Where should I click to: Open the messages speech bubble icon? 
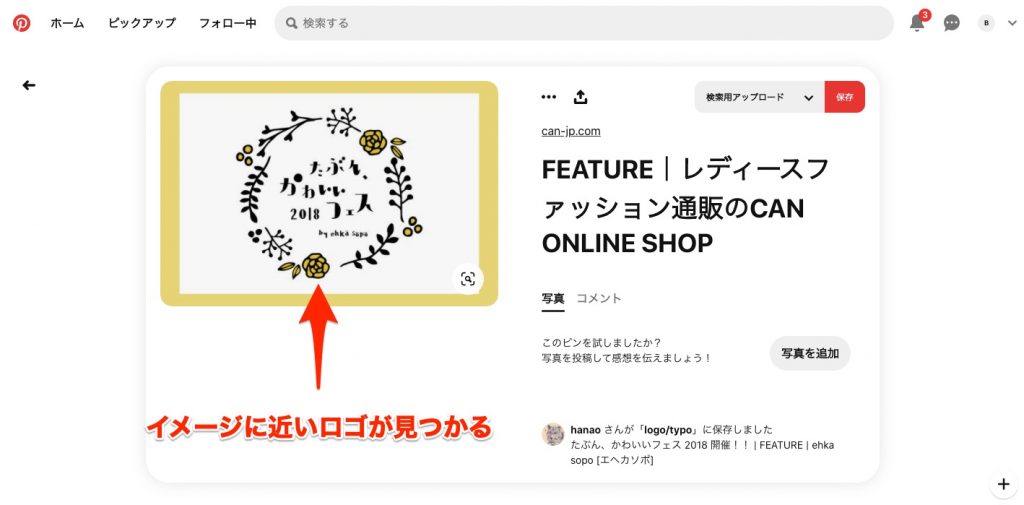(x=952, y=23)
